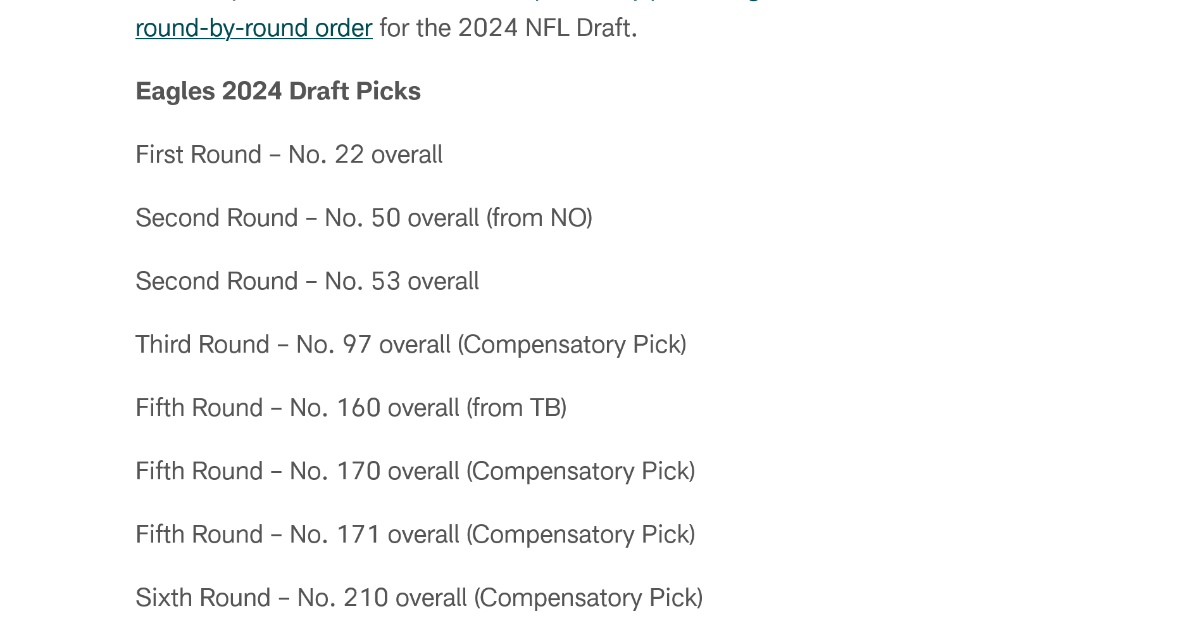Click "(Compensatory Pick)" on the No. 170 line
Screen dimensions: 1200x642
(580, 471)
